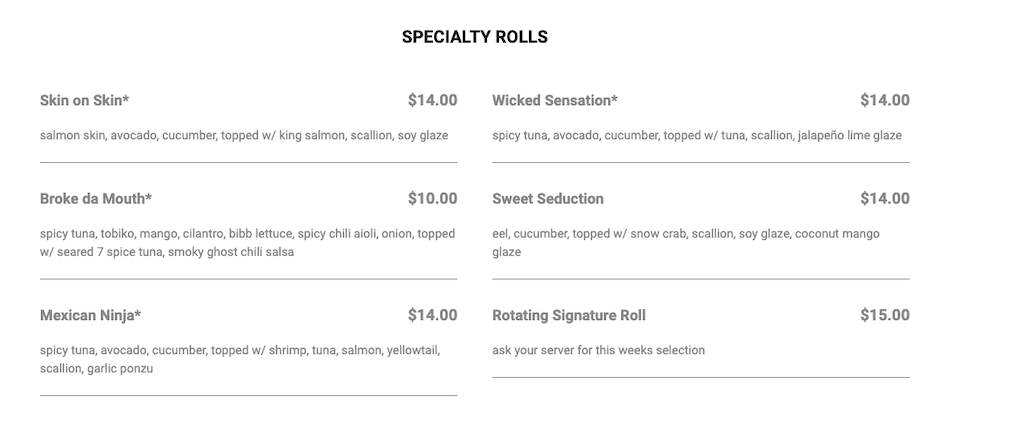The width and height of the screenshot is (1022, 442).
Task: Click the Wicked Sensation $14.00 price
Action: click(884, 100)
